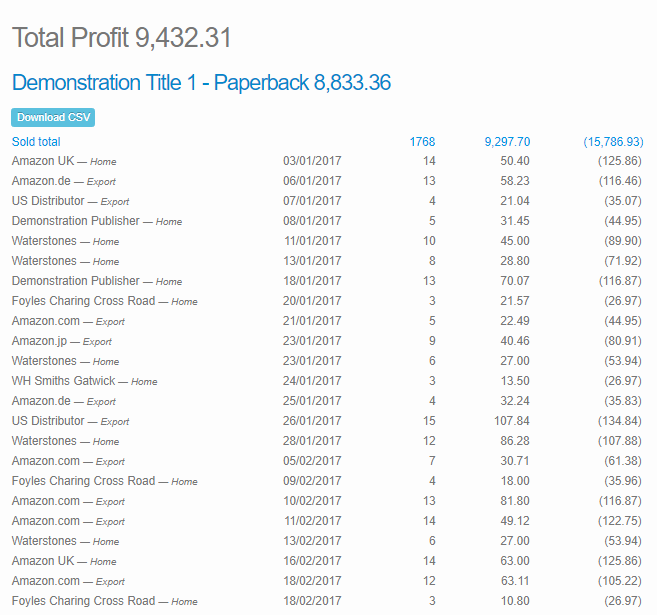Click the Sold total link
Image resolution: width=657 pixels, height=615 pixels.
click(36, 142)
